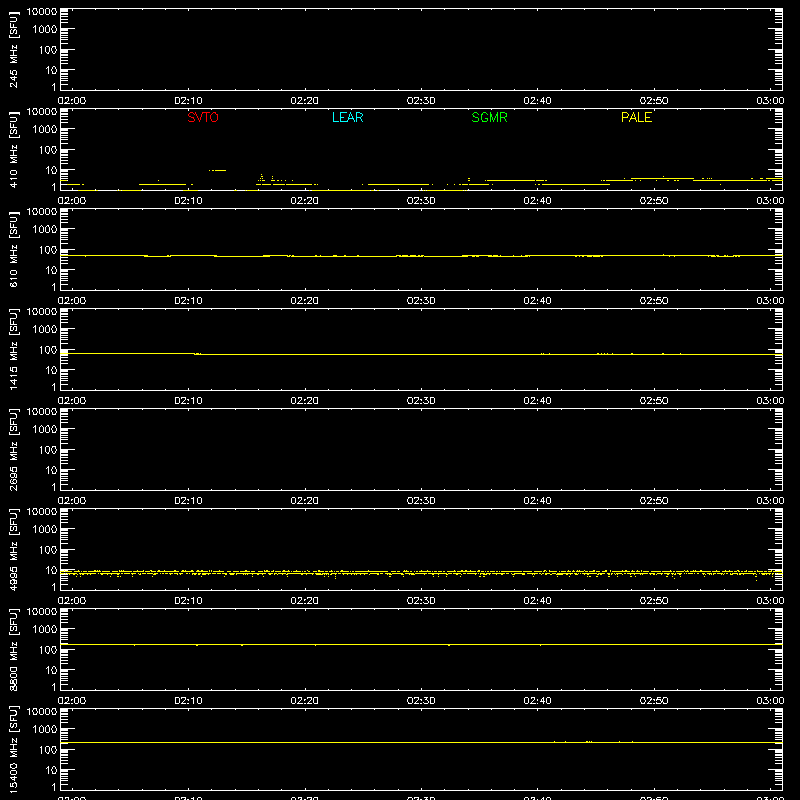Click the 1000 tick label on 2695 MHz axis
The width and height of the screenshot is (800, 800).
pos(45,430)
